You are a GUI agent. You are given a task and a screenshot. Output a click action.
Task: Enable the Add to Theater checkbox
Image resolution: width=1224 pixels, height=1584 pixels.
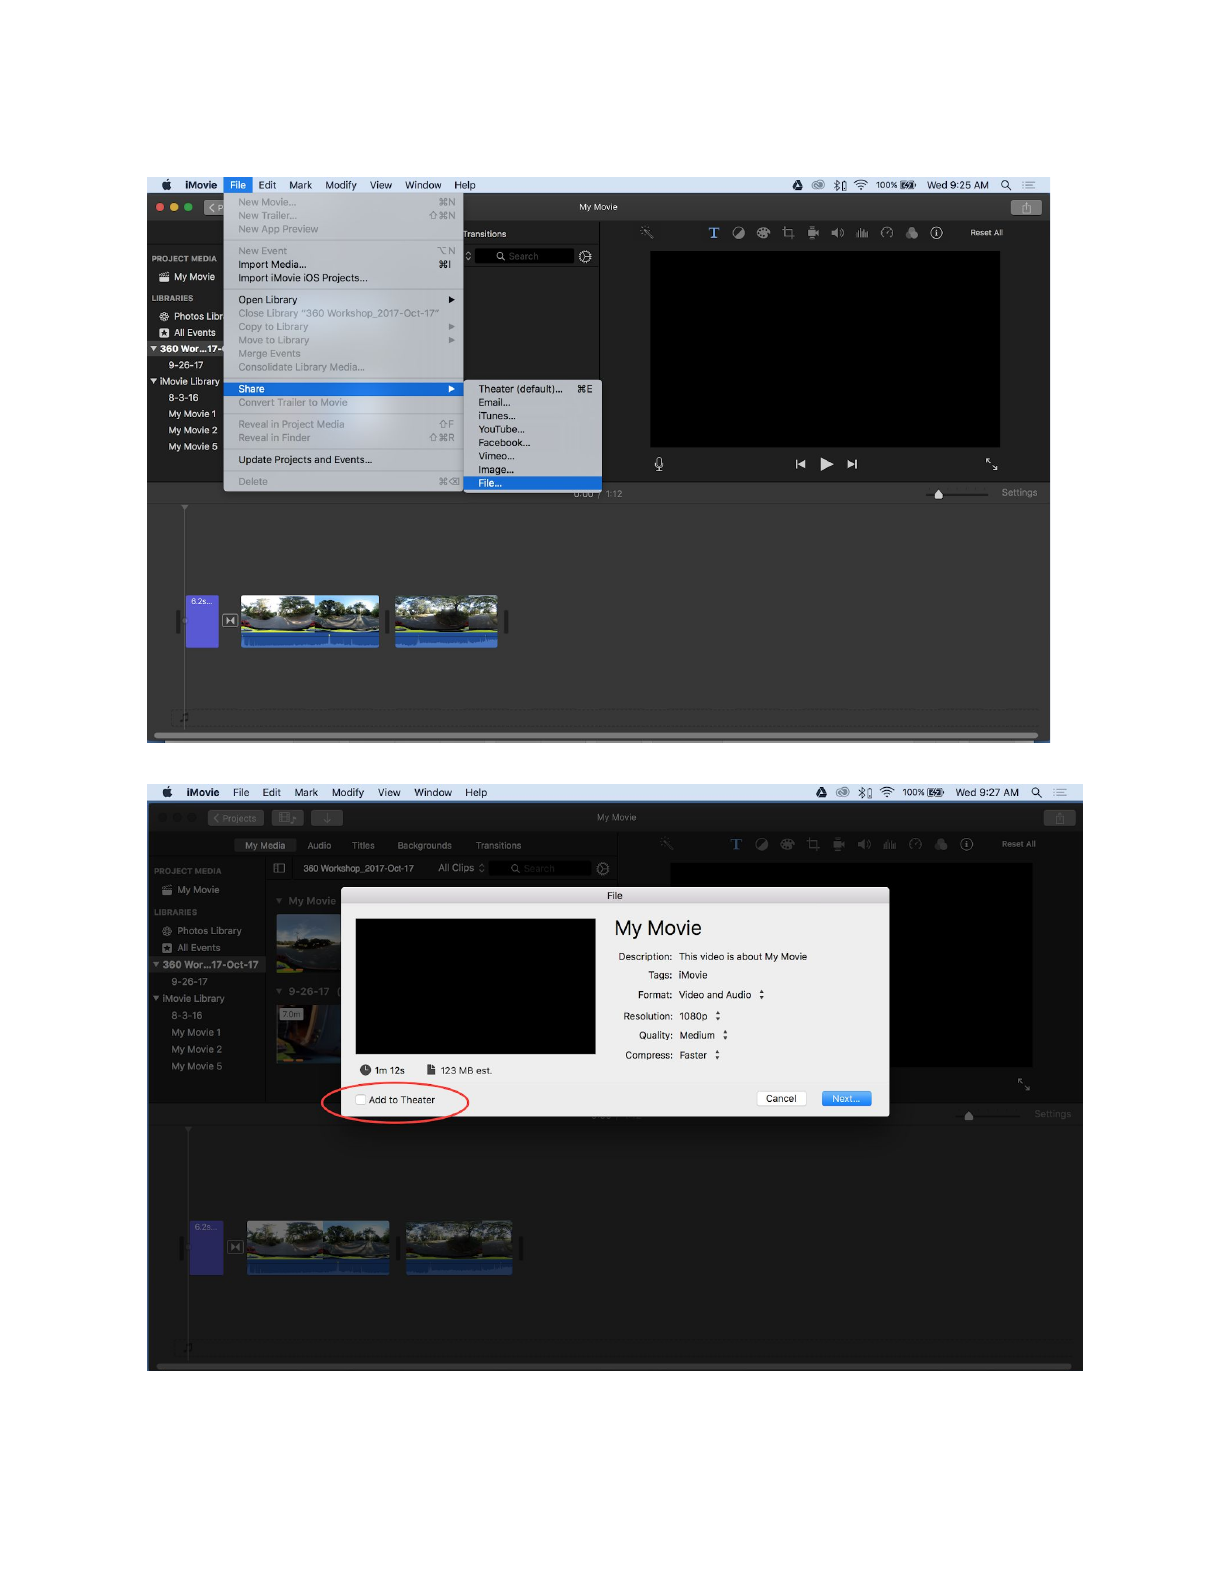[x=361, y=1100]
